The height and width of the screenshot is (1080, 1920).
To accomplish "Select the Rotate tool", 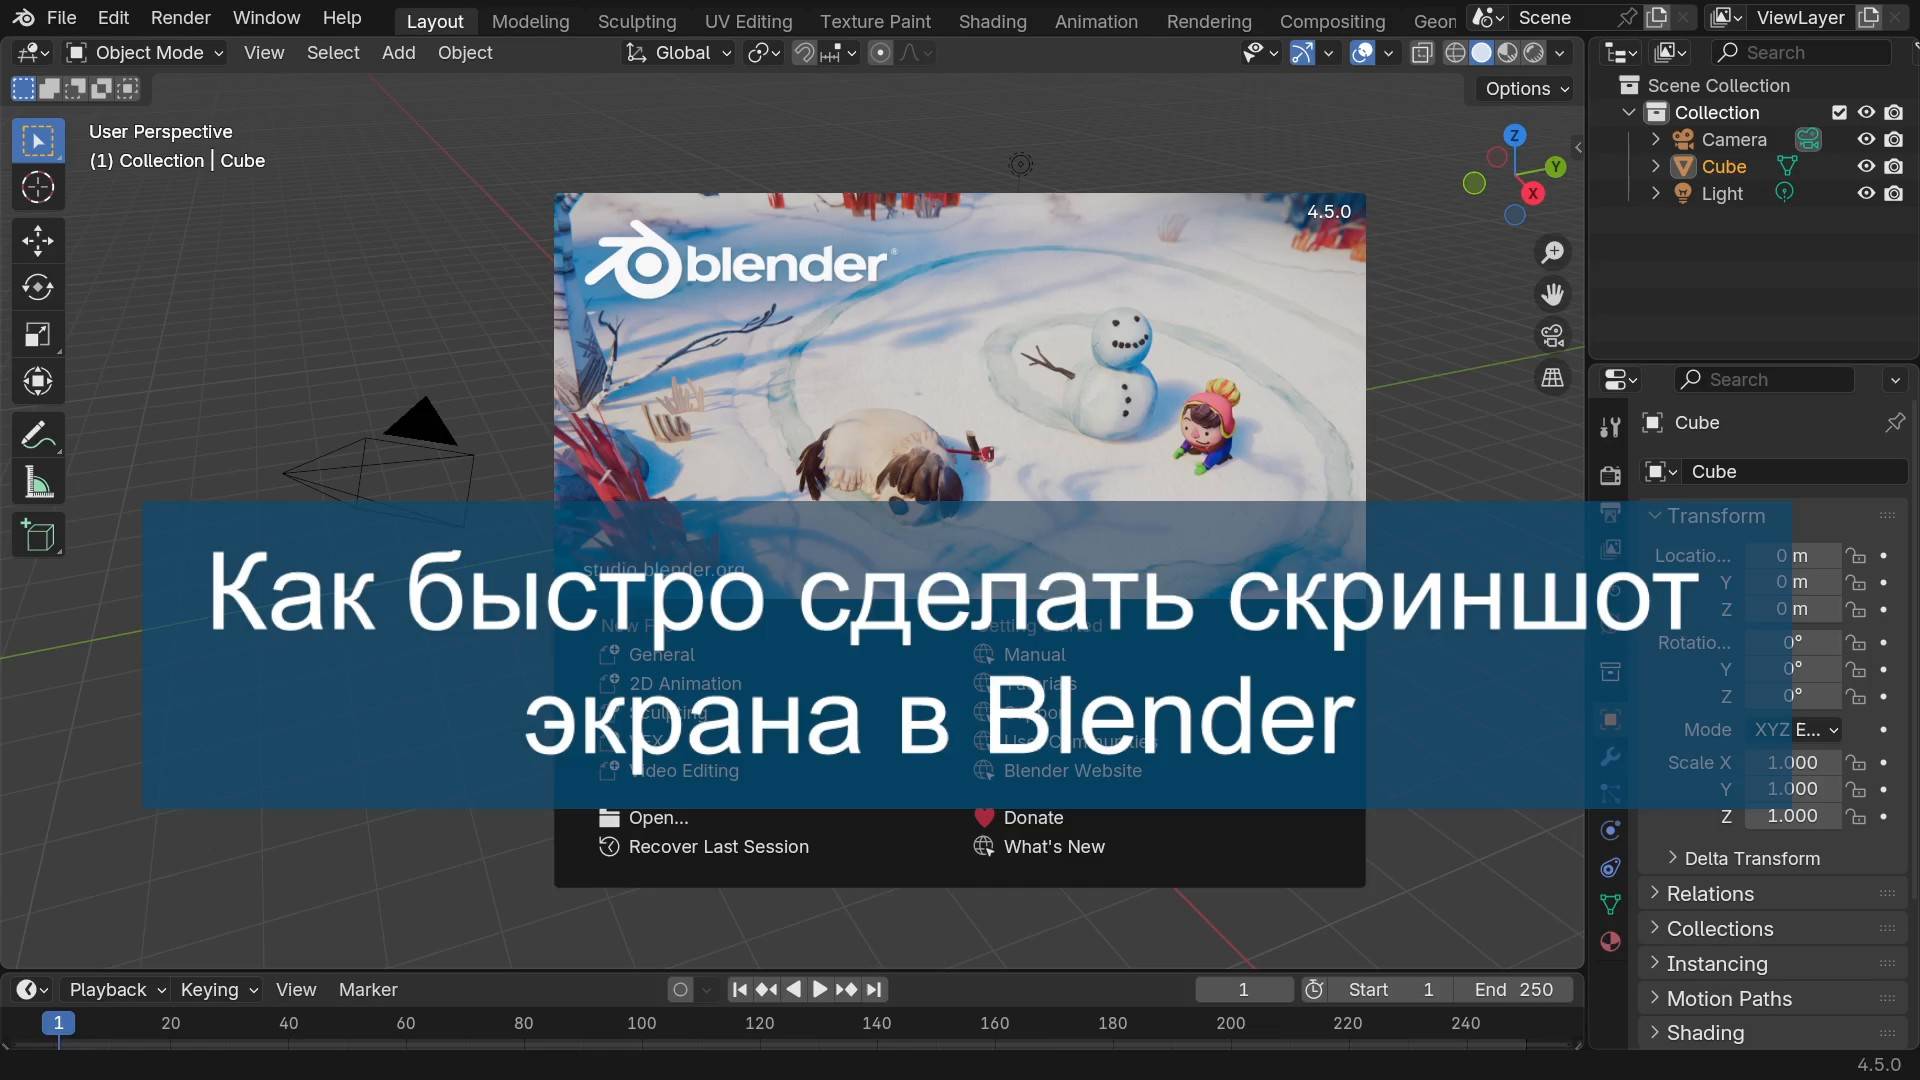I will (x=38, y=287).
